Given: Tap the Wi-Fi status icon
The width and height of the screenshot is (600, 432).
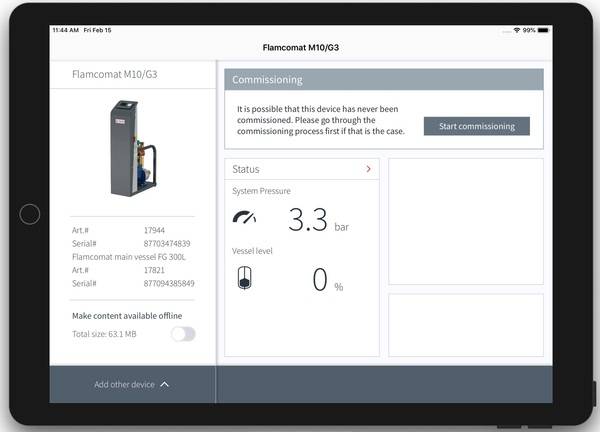Looking at the screenshot, I should 517,30.
